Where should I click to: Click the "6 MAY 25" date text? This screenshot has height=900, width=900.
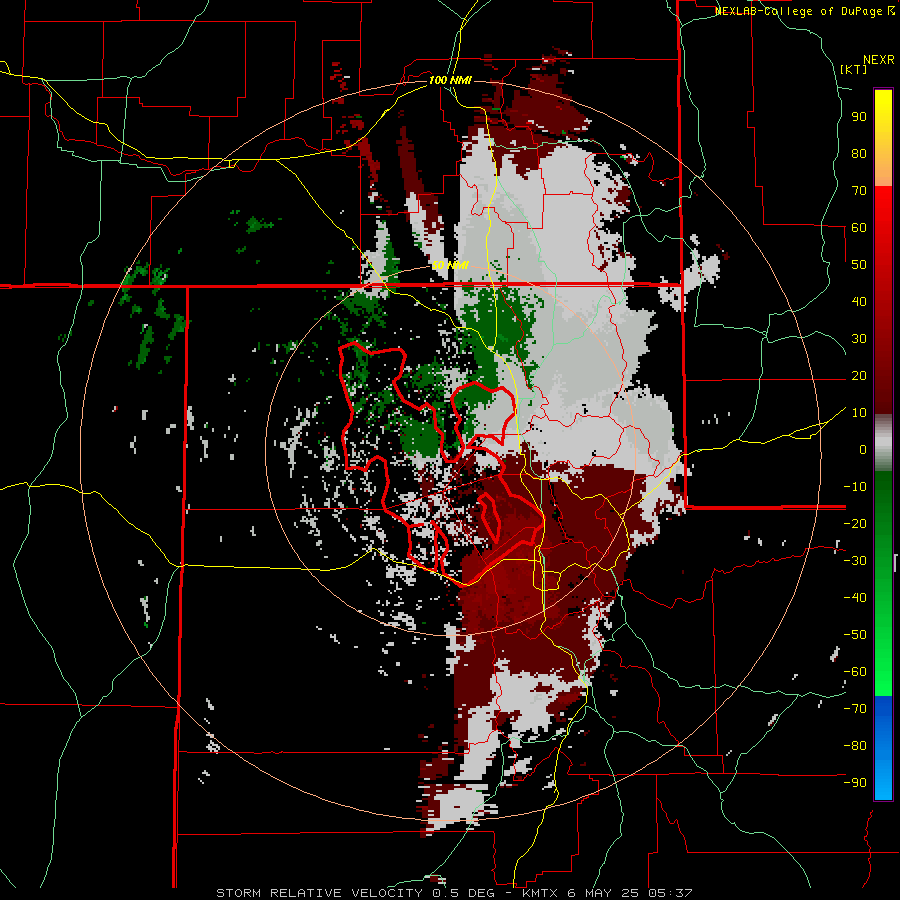pyautogui.click(x=604, y=893)
